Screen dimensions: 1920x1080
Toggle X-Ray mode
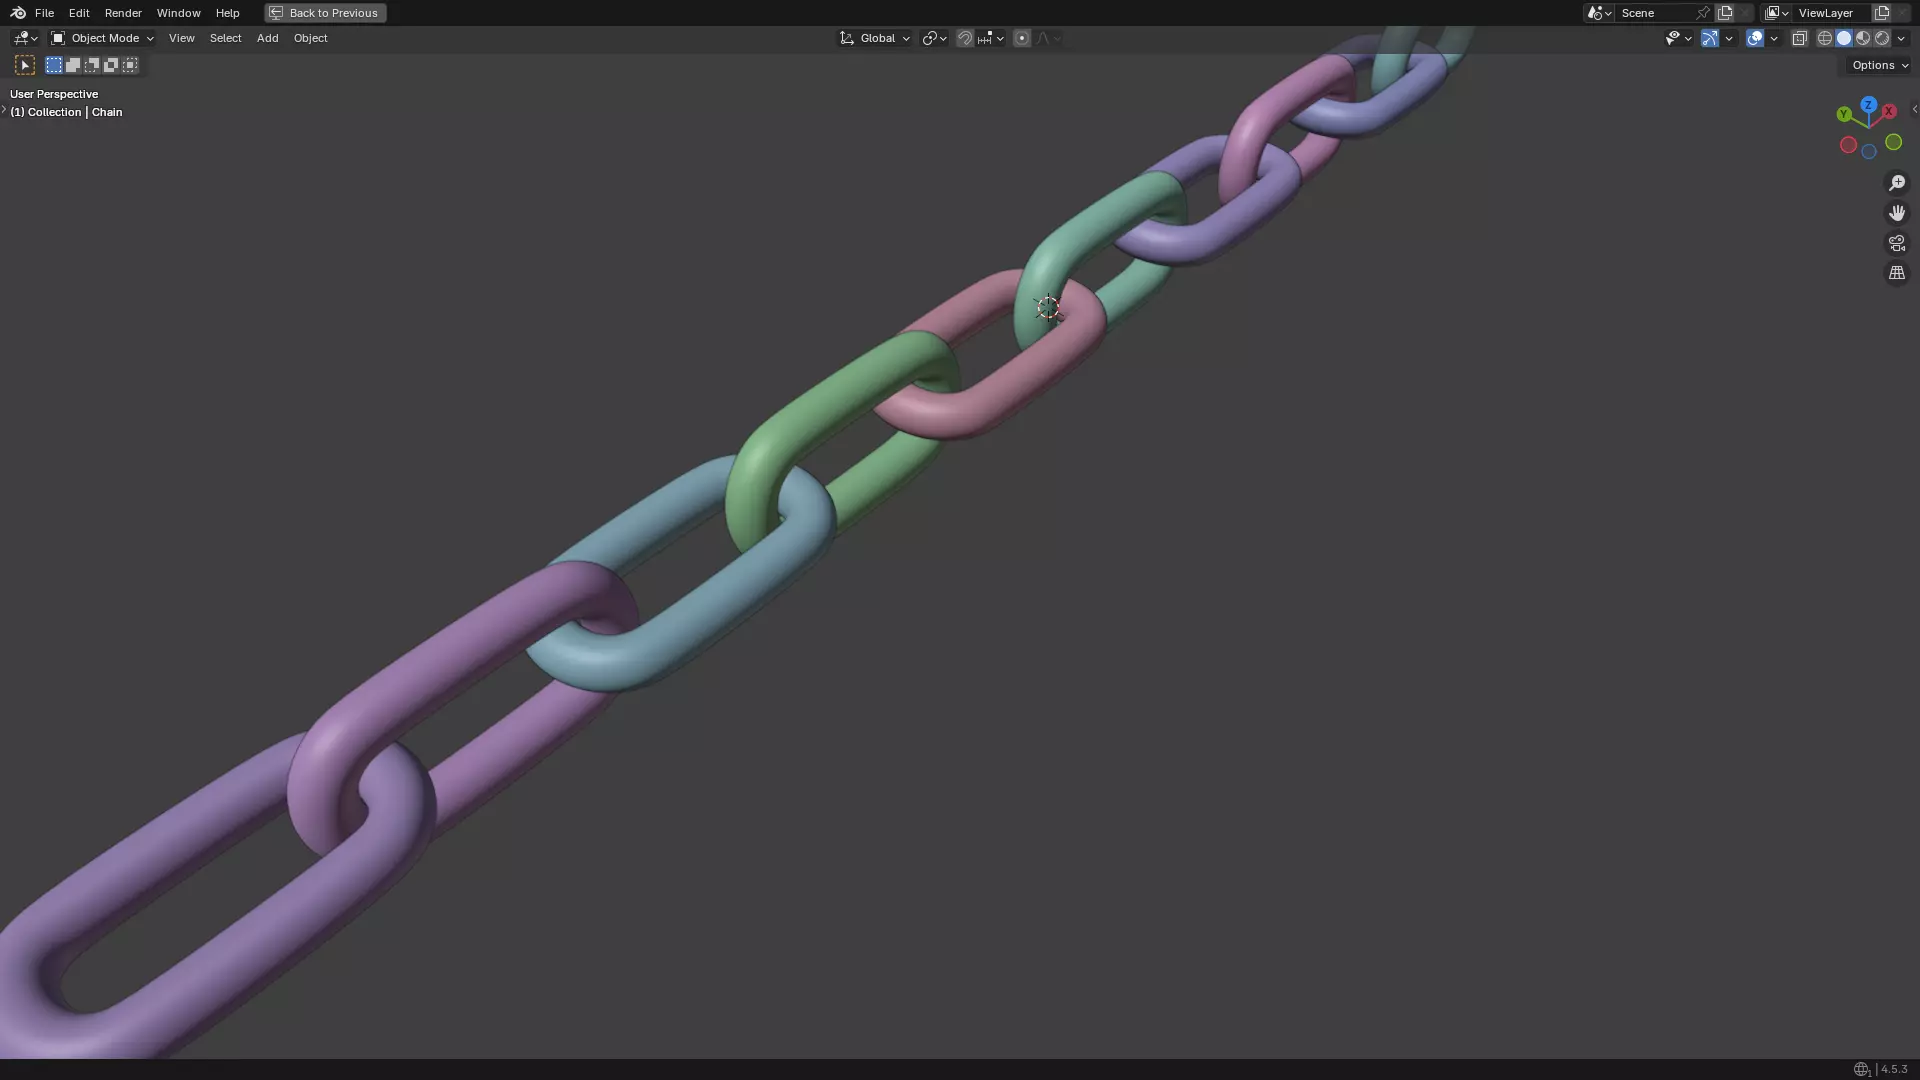click(1799, 38)
